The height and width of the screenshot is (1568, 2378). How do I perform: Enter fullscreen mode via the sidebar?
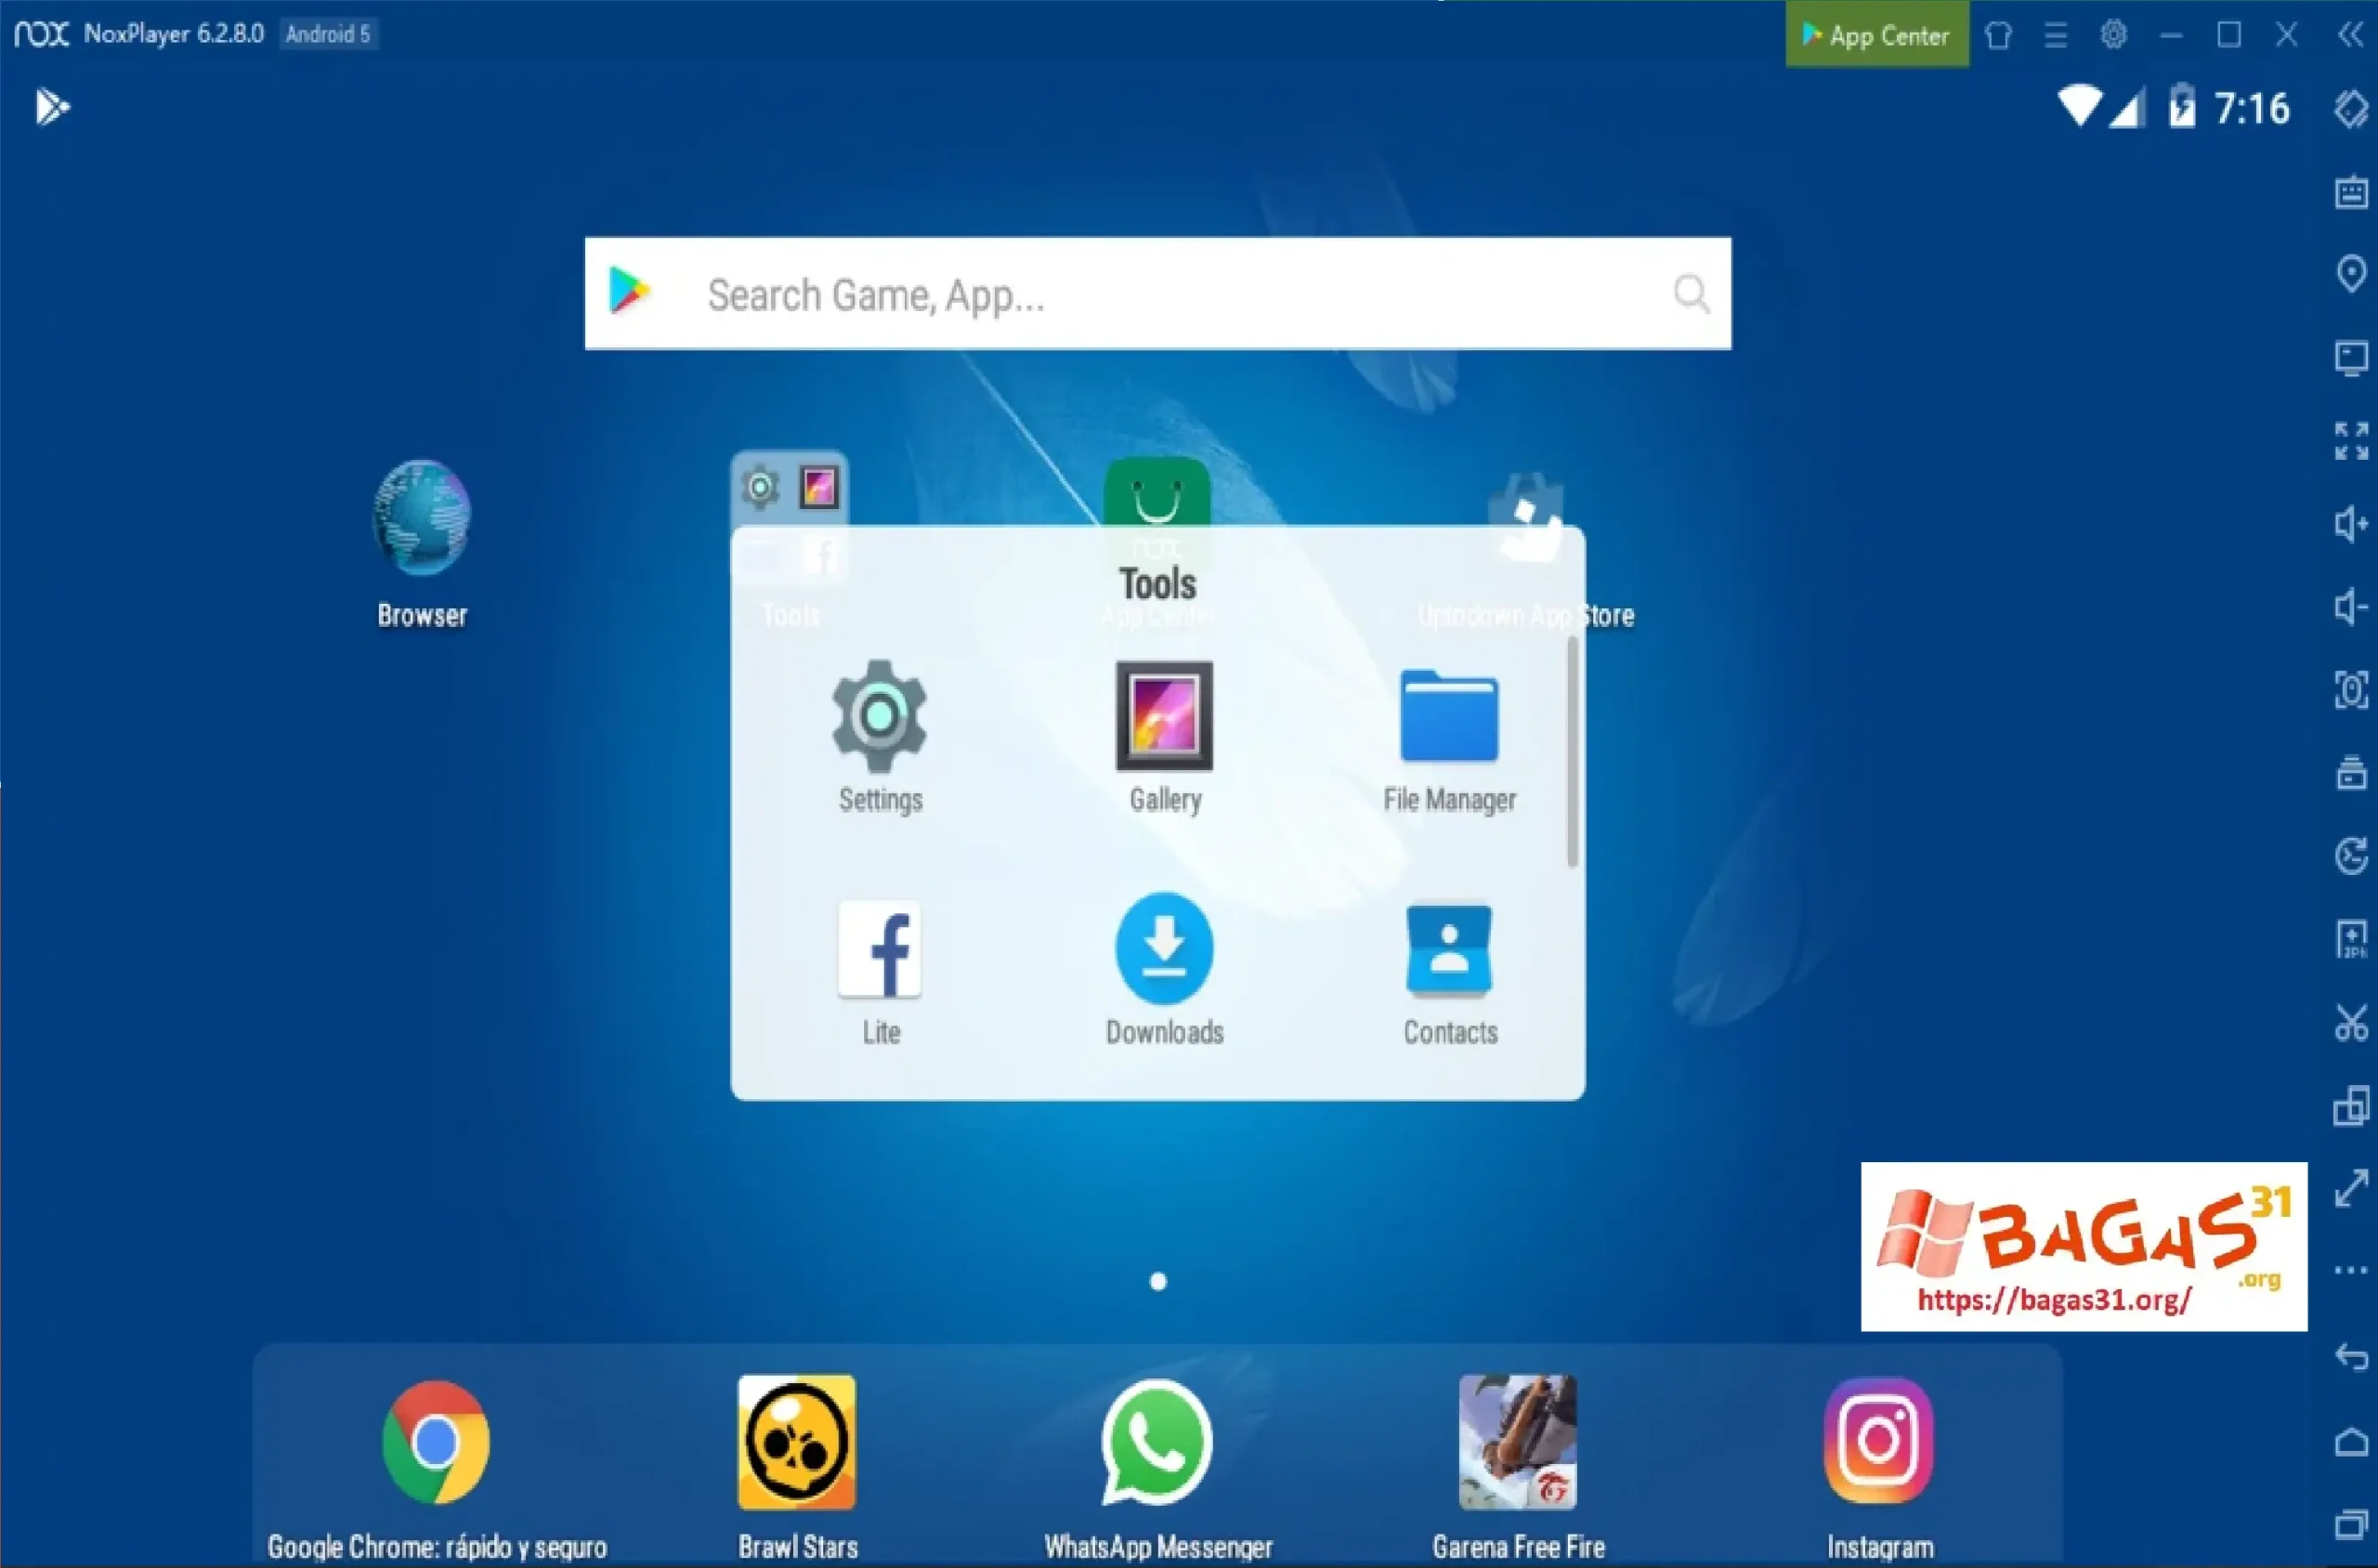coord(2352,442)
